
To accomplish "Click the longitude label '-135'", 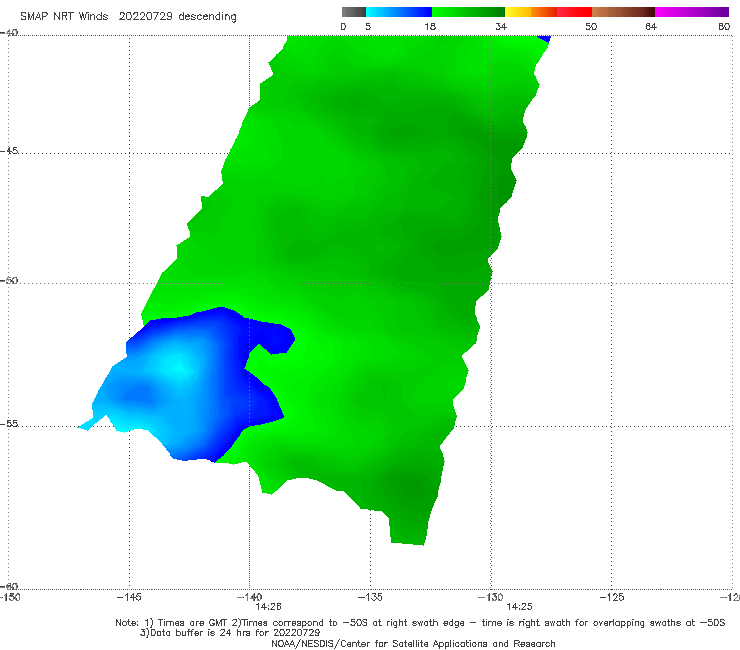I will pyautogui.click(x=370, y=597).
